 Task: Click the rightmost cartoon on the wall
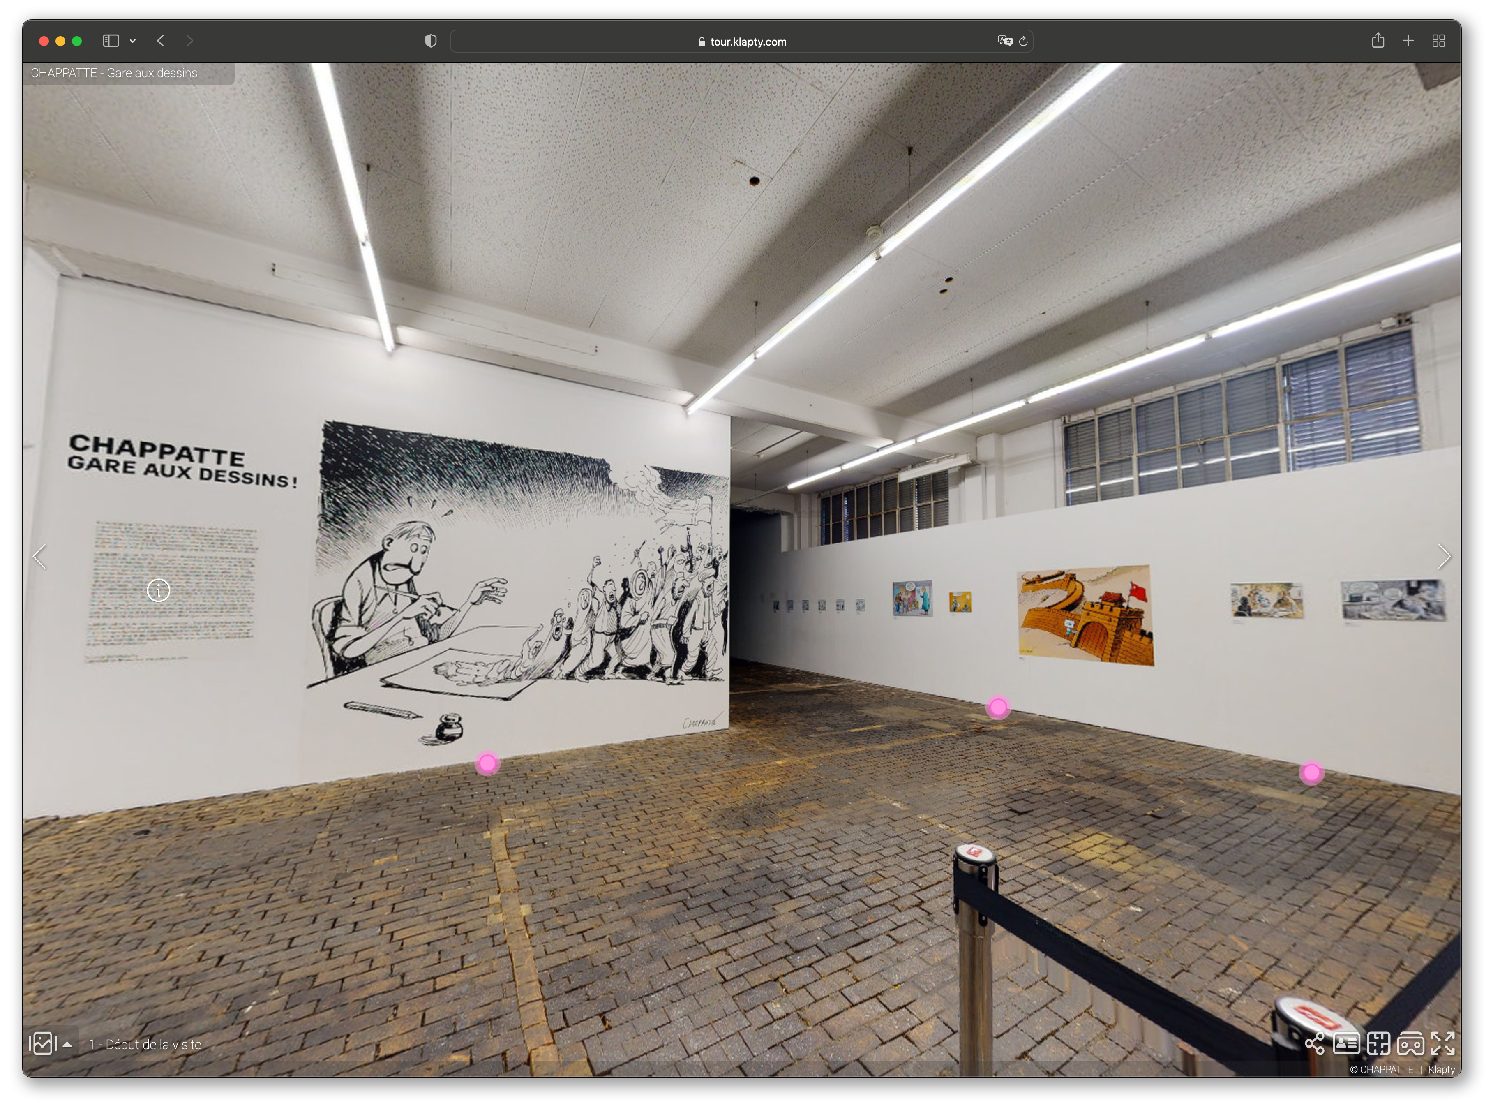click(x=1393, y=600)
